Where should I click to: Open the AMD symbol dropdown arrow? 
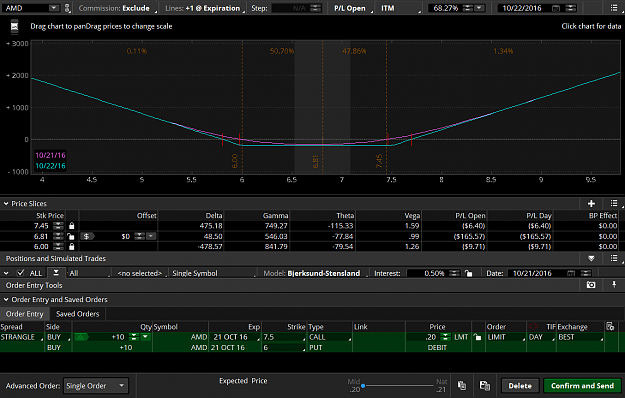point(54,8)
